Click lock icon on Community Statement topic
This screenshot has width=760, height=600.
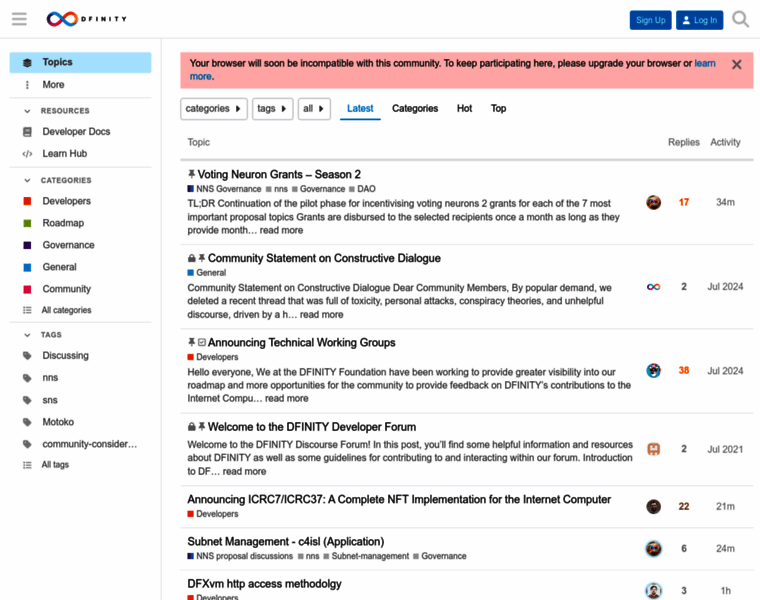pos(191,258)
